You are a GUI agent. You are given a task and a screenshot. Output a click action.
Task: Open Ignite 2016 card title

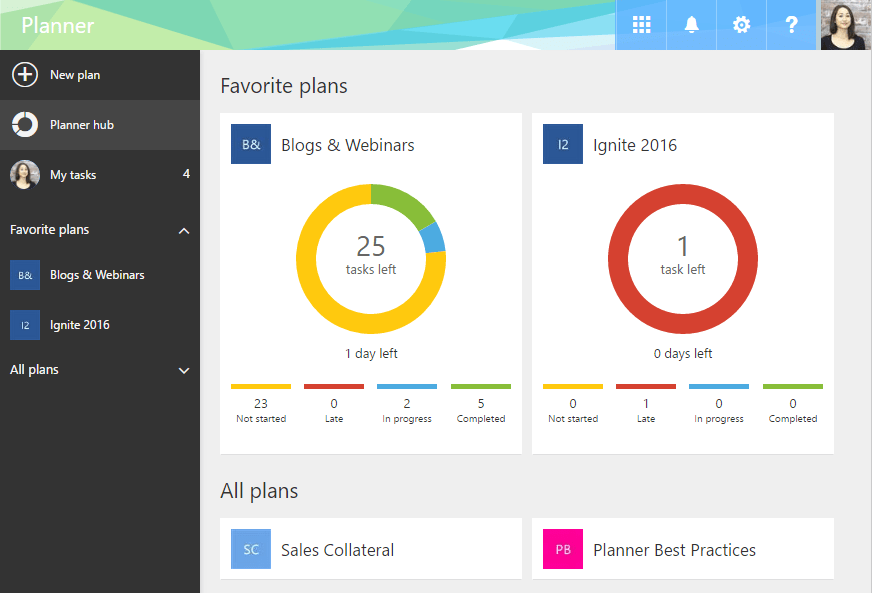click(635, 145)
